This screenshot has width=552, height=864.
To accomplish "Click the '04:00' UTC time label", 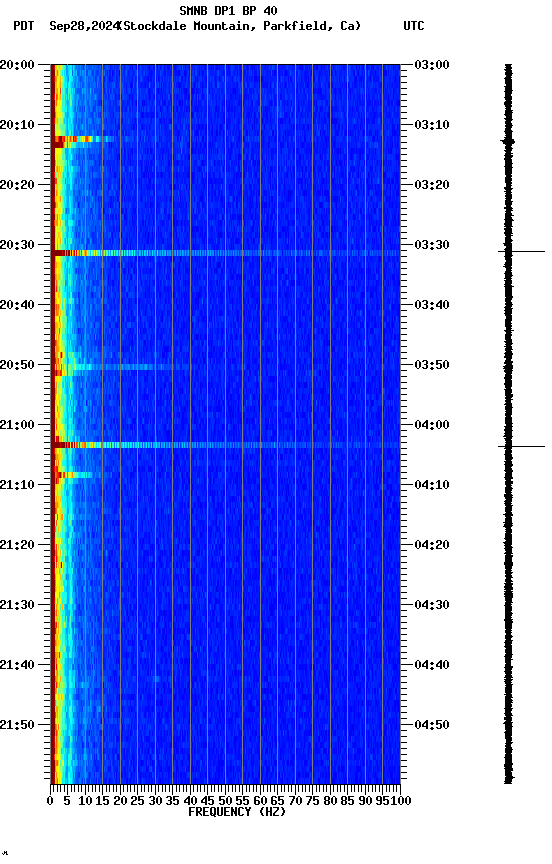I will coord(432,425).
